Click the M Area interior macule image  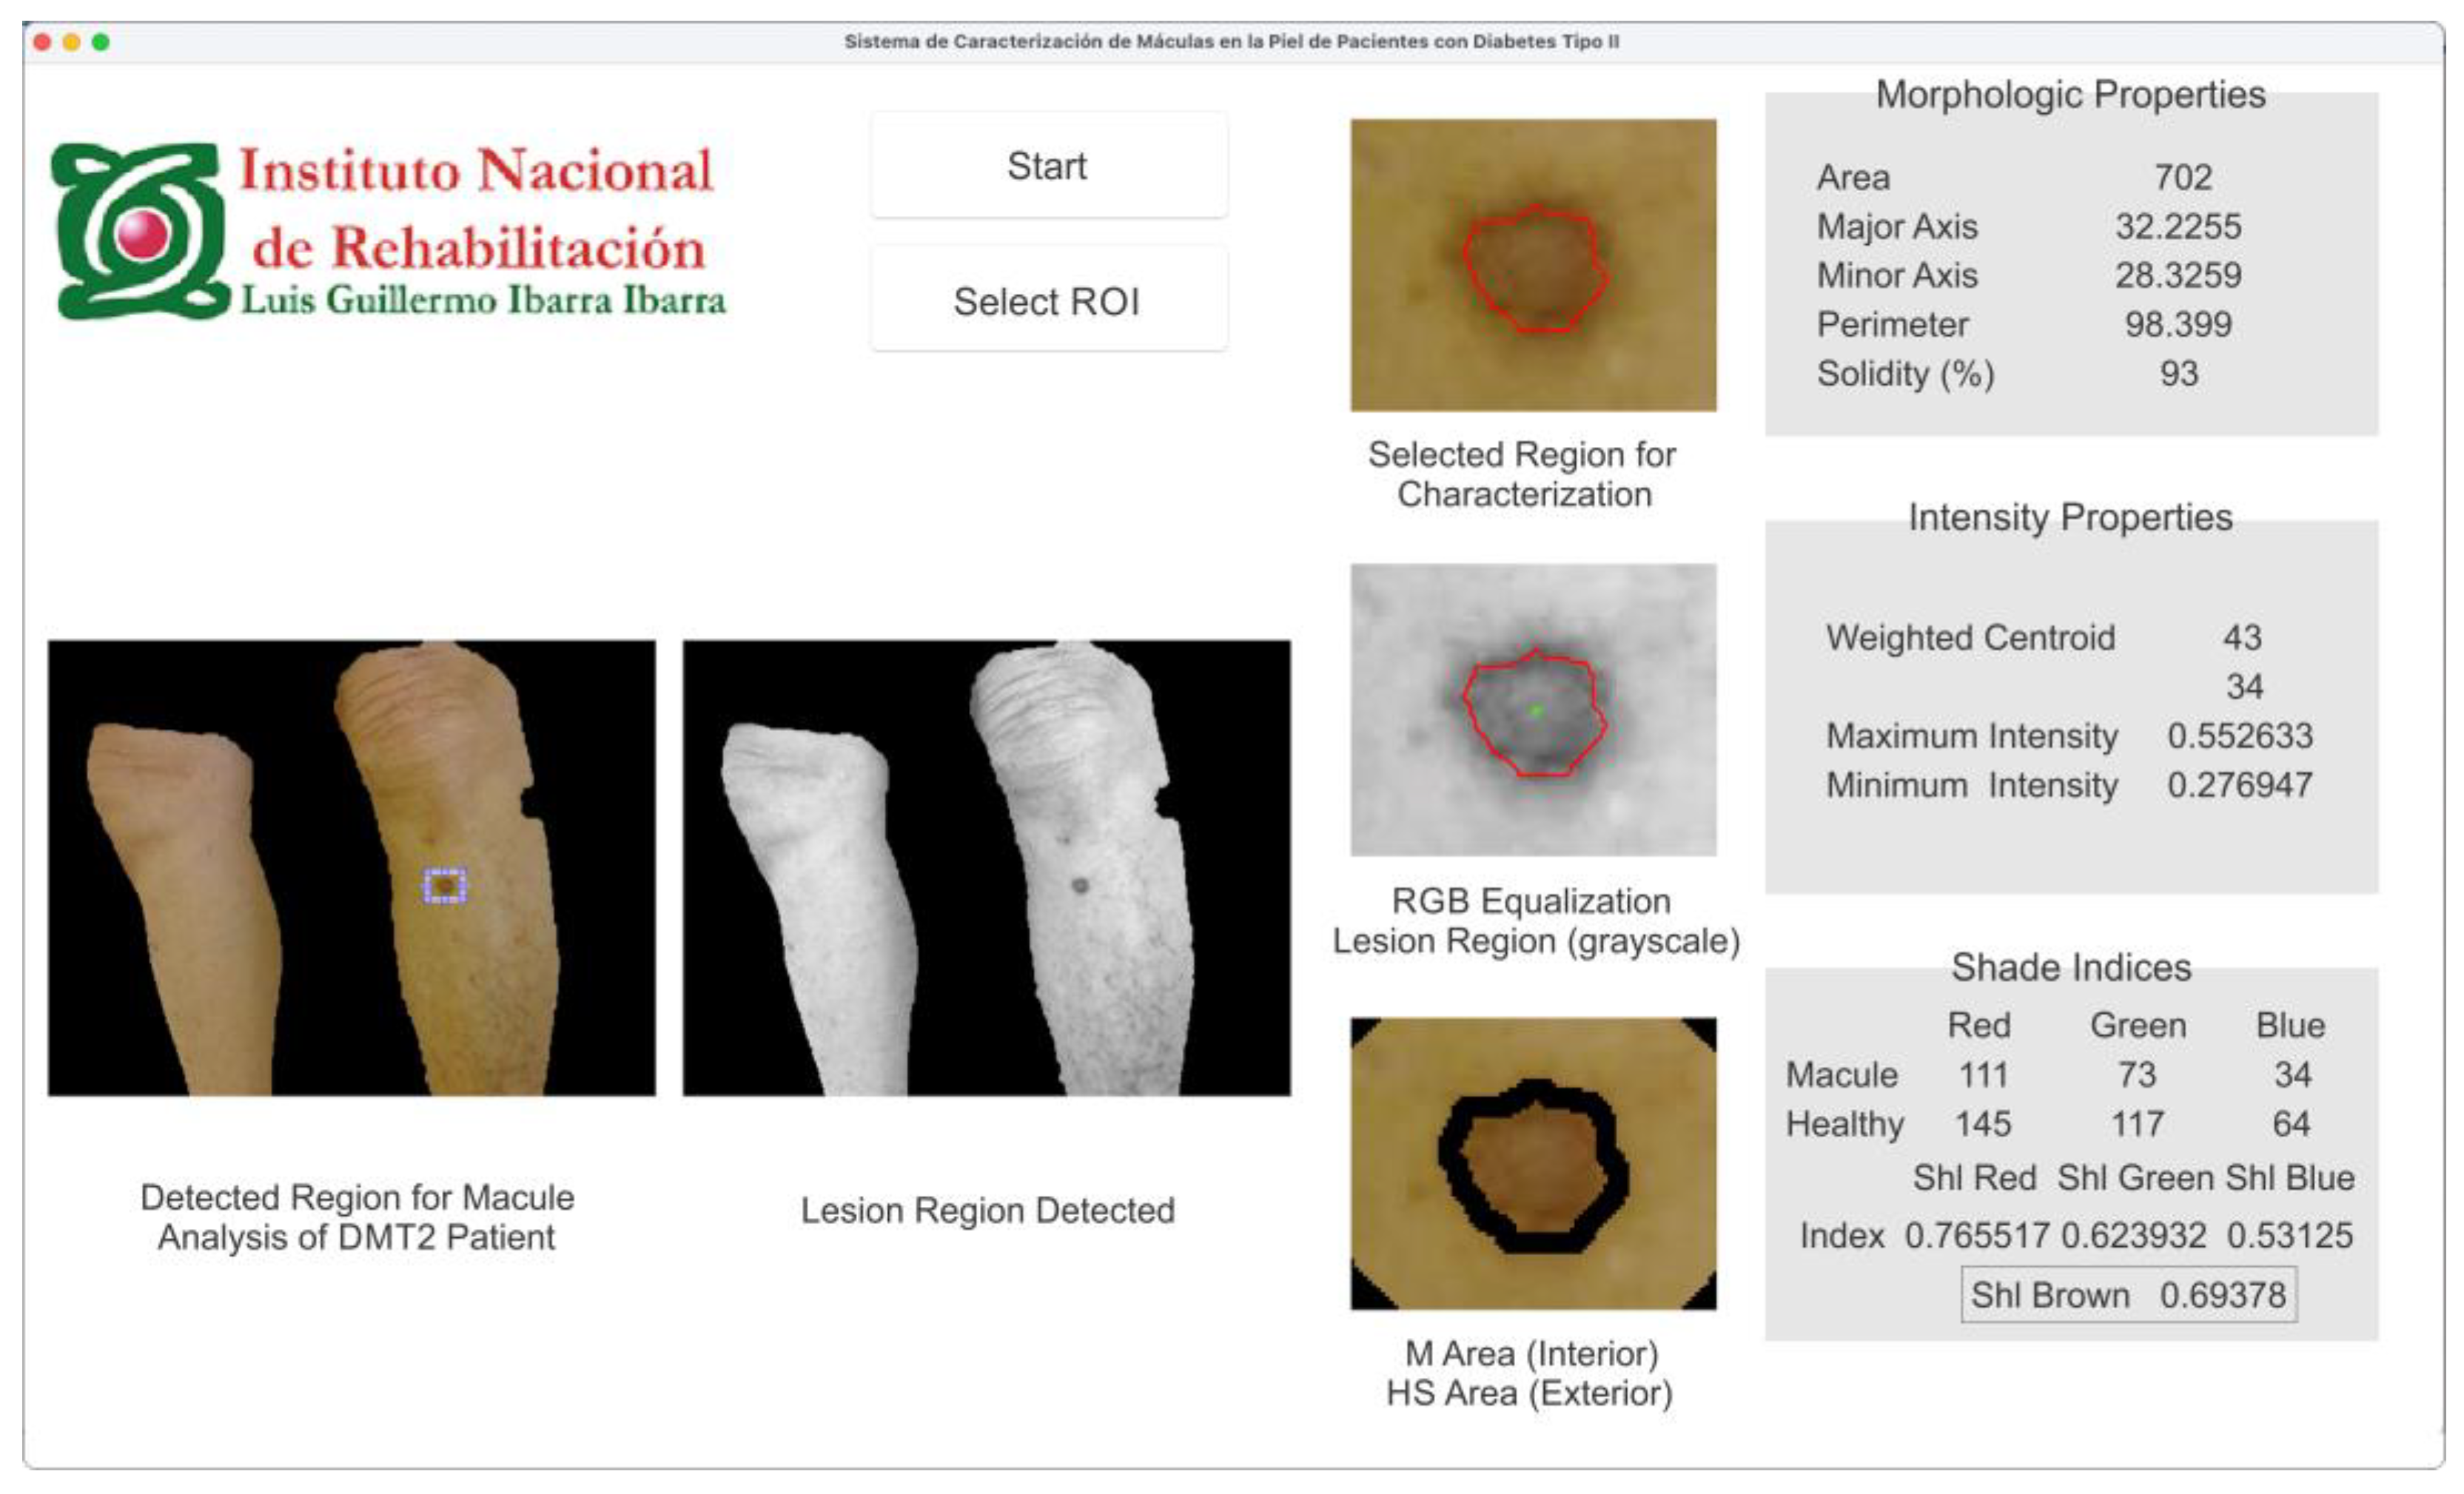(x=1532, y=1163)
